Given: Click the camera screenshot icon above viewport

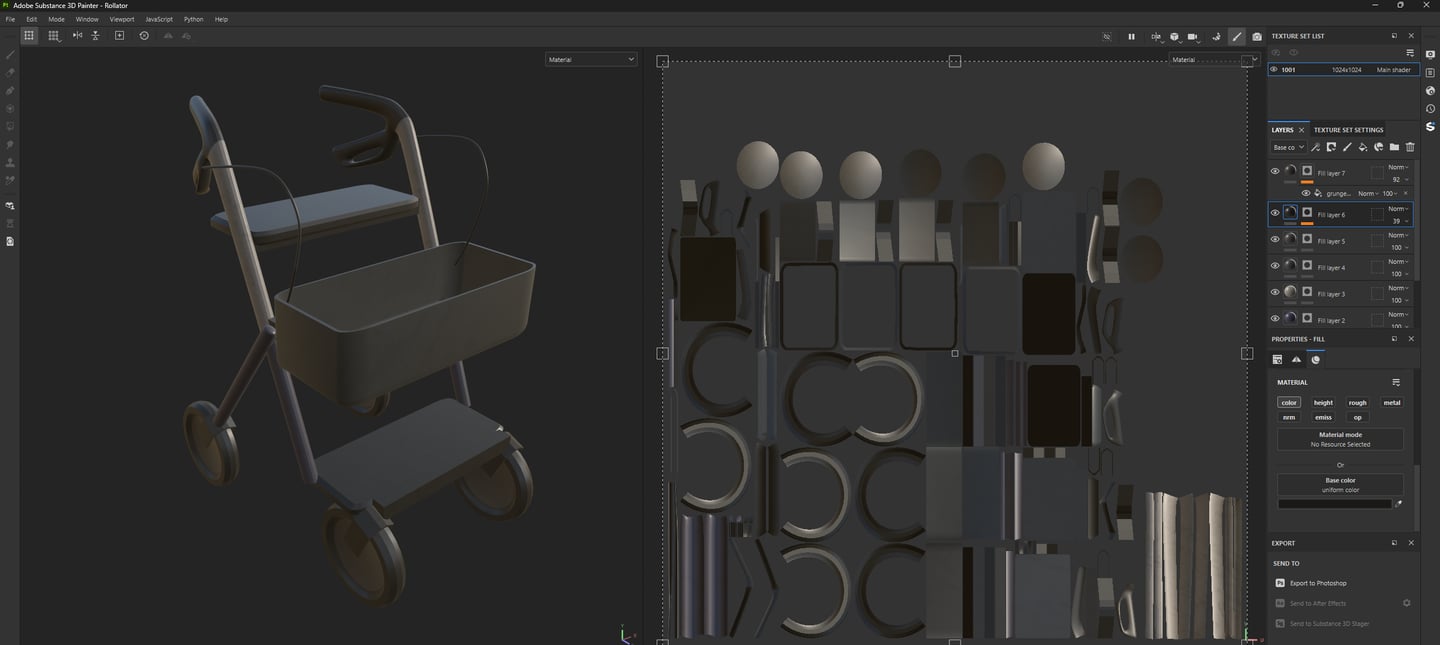Looking at the screenshot, I should (1257, 37).
